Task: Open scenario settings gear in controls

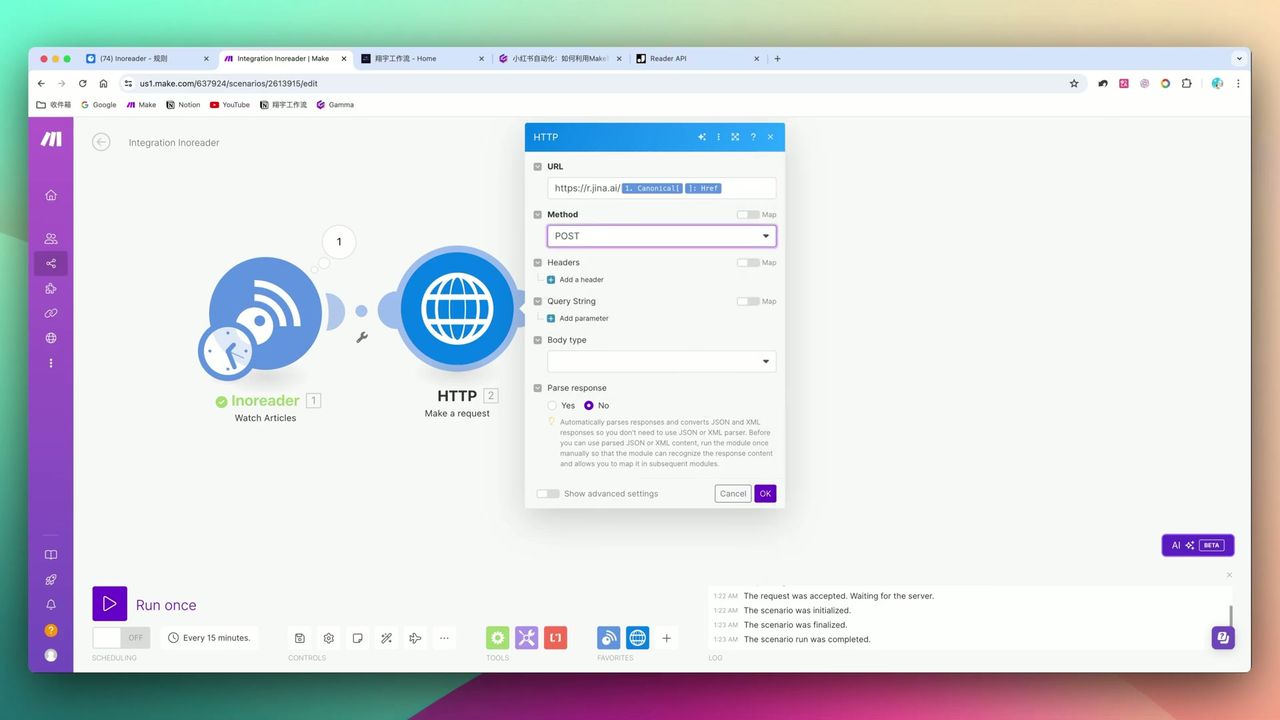Action: 328,638
